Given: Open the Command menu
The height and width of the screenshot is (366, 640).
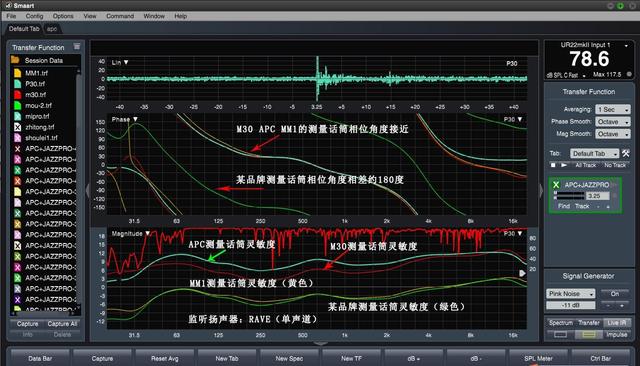Looking at the screenshot, I should pyautogui.click(x=120, y=16).
